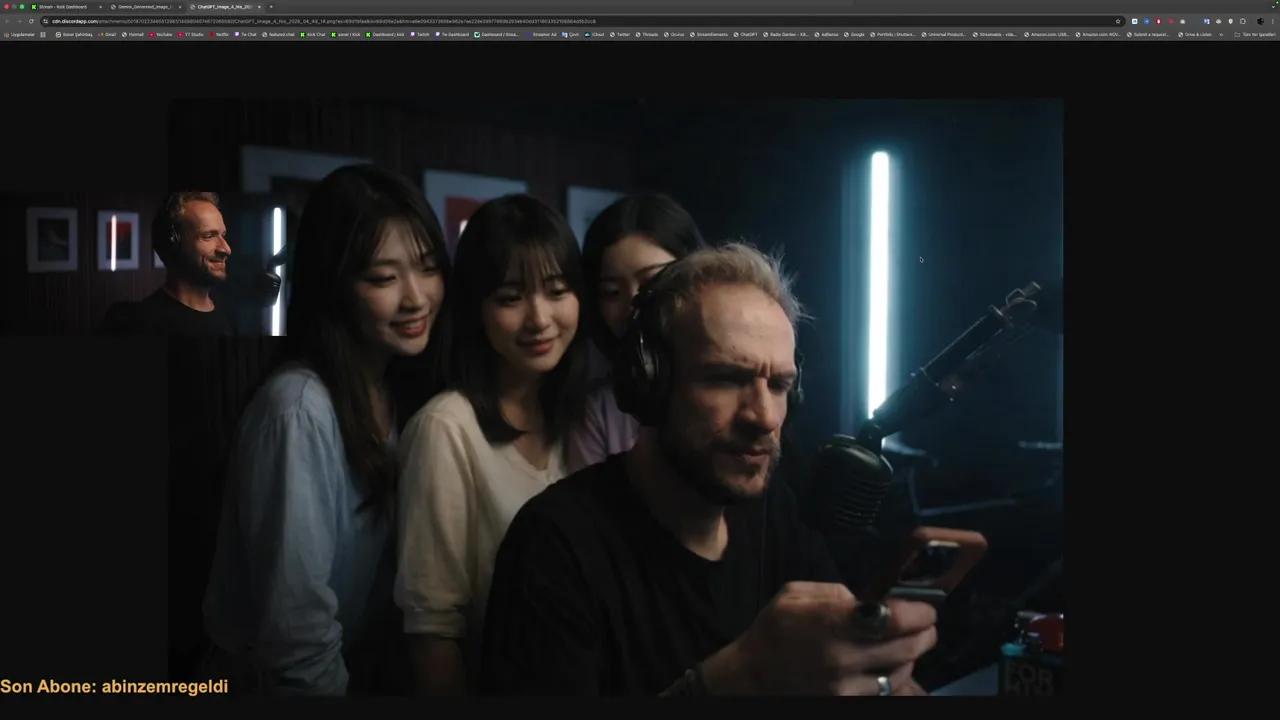Open the AdSense bookmark
Viewport: 1280px width, 720px height.
(826, 34)
